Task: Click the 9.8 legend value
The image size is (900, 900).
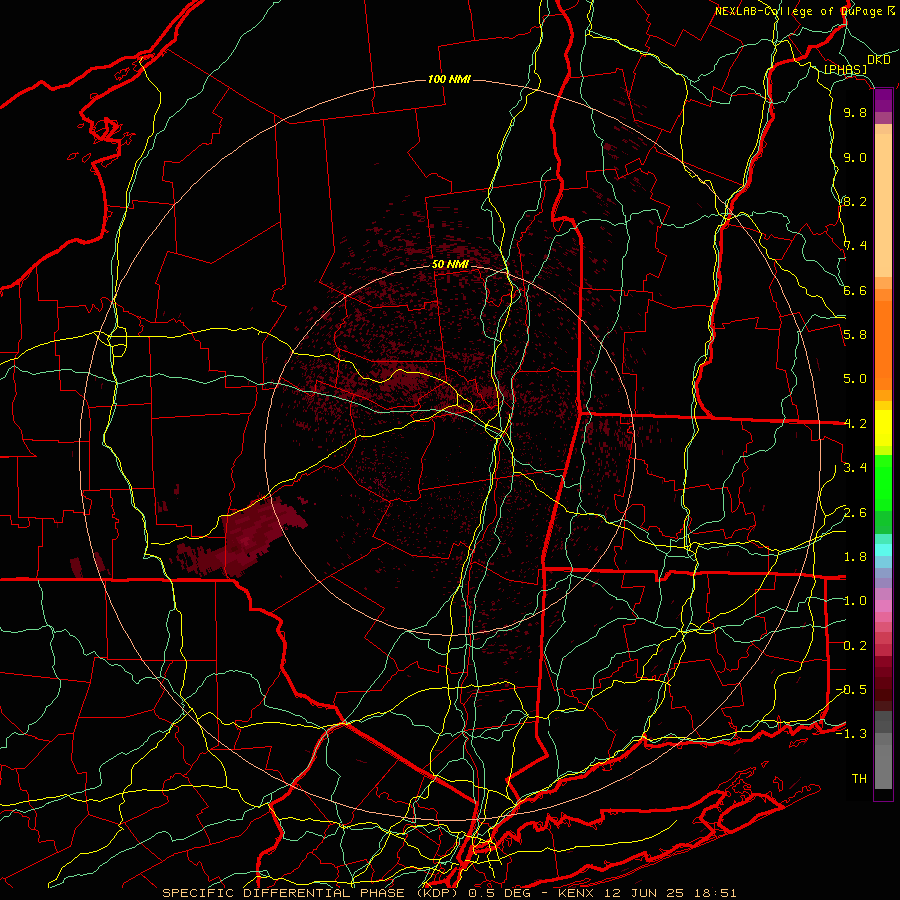Action: [x=855, y=112]
